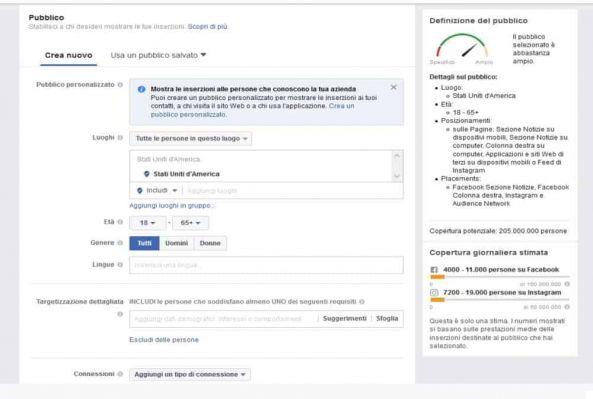Click info icon next to Connessioni
Image resolution: width=593 pixels, height=399 pixels.
point(120,374)
